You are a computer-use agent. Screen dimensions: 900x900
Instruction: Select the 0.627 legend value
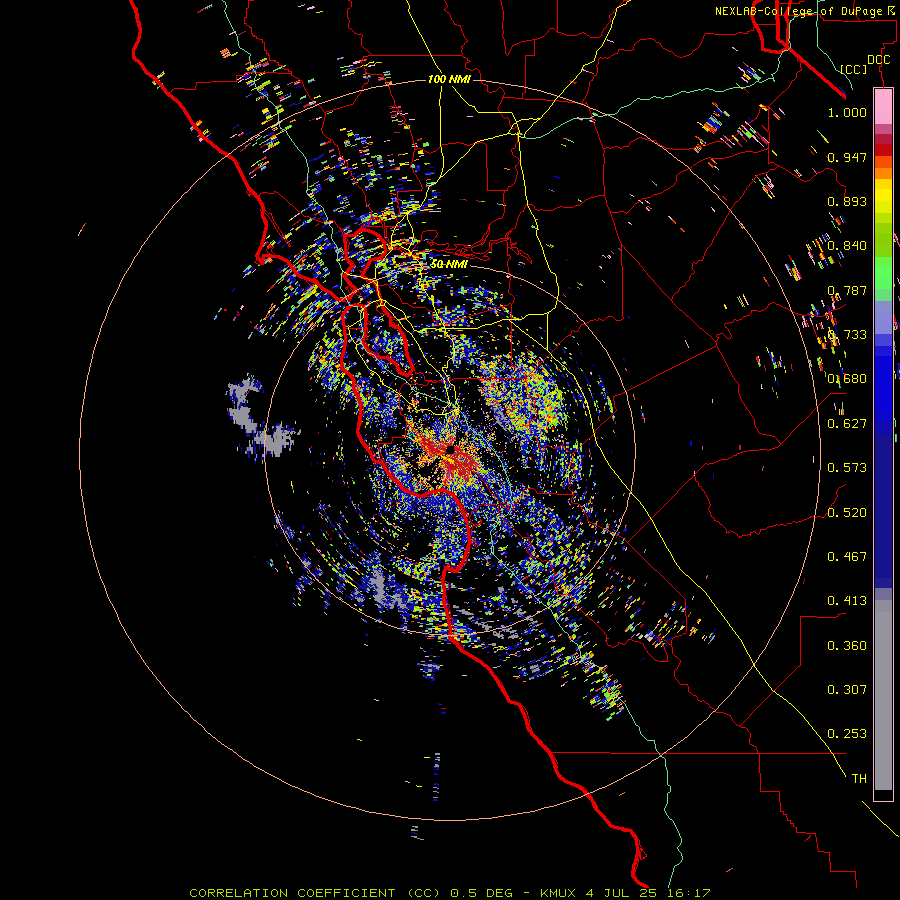pyautogui.click(x=847, y=424)
